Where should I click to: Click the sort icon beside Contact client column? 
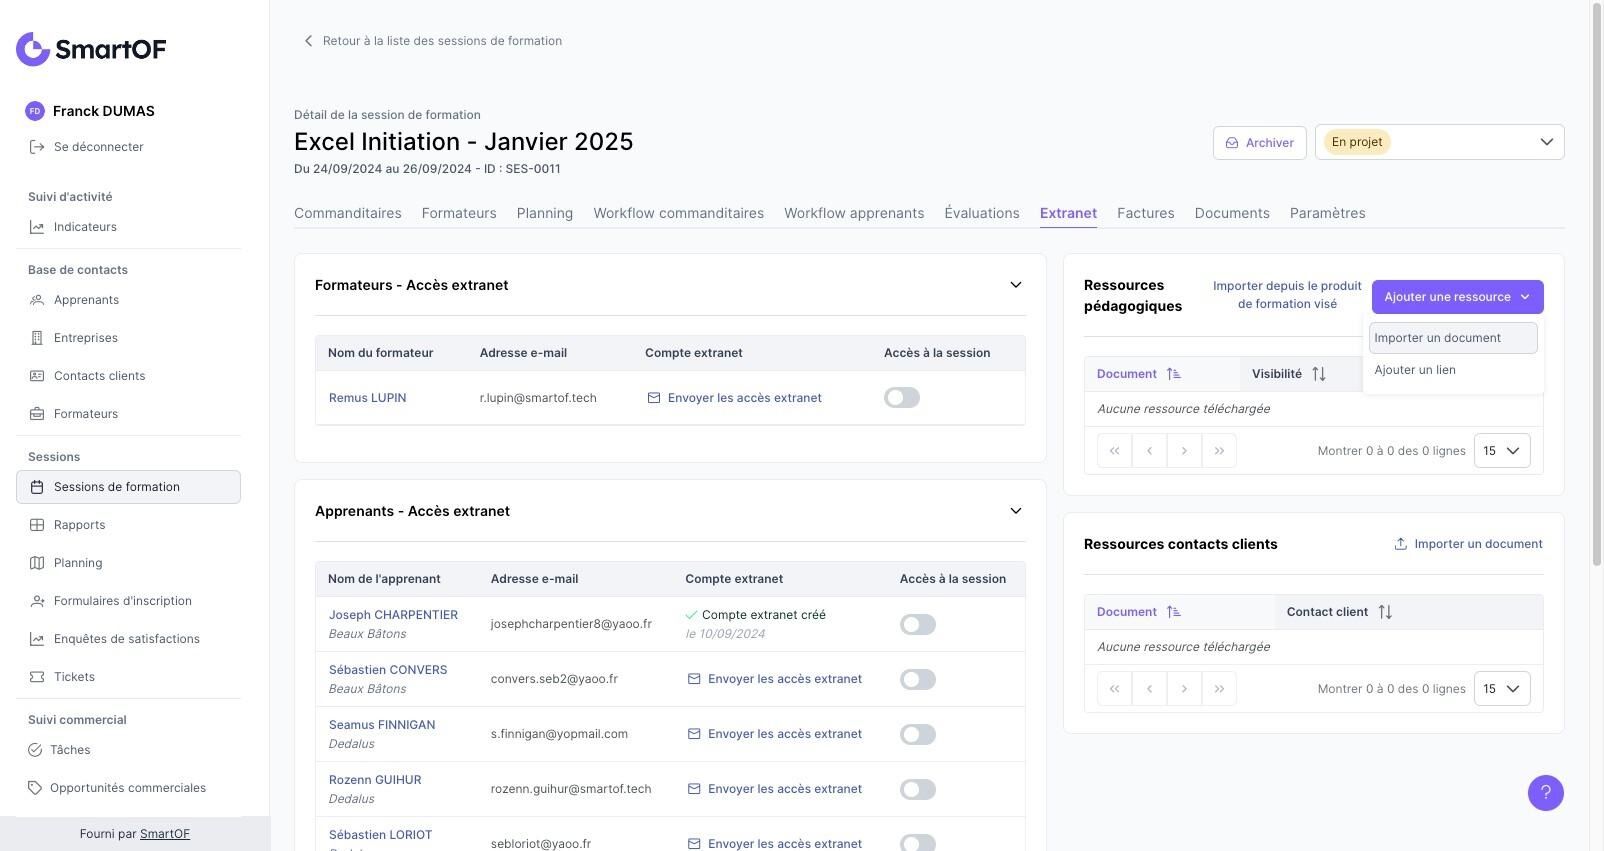(1385, 612)
